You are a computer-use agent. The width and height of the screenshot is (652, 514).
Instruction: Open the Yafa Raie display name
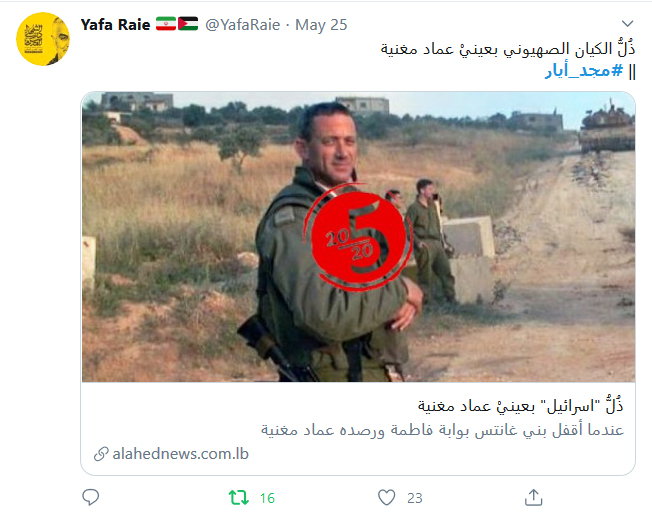click(x=115, y=25)
